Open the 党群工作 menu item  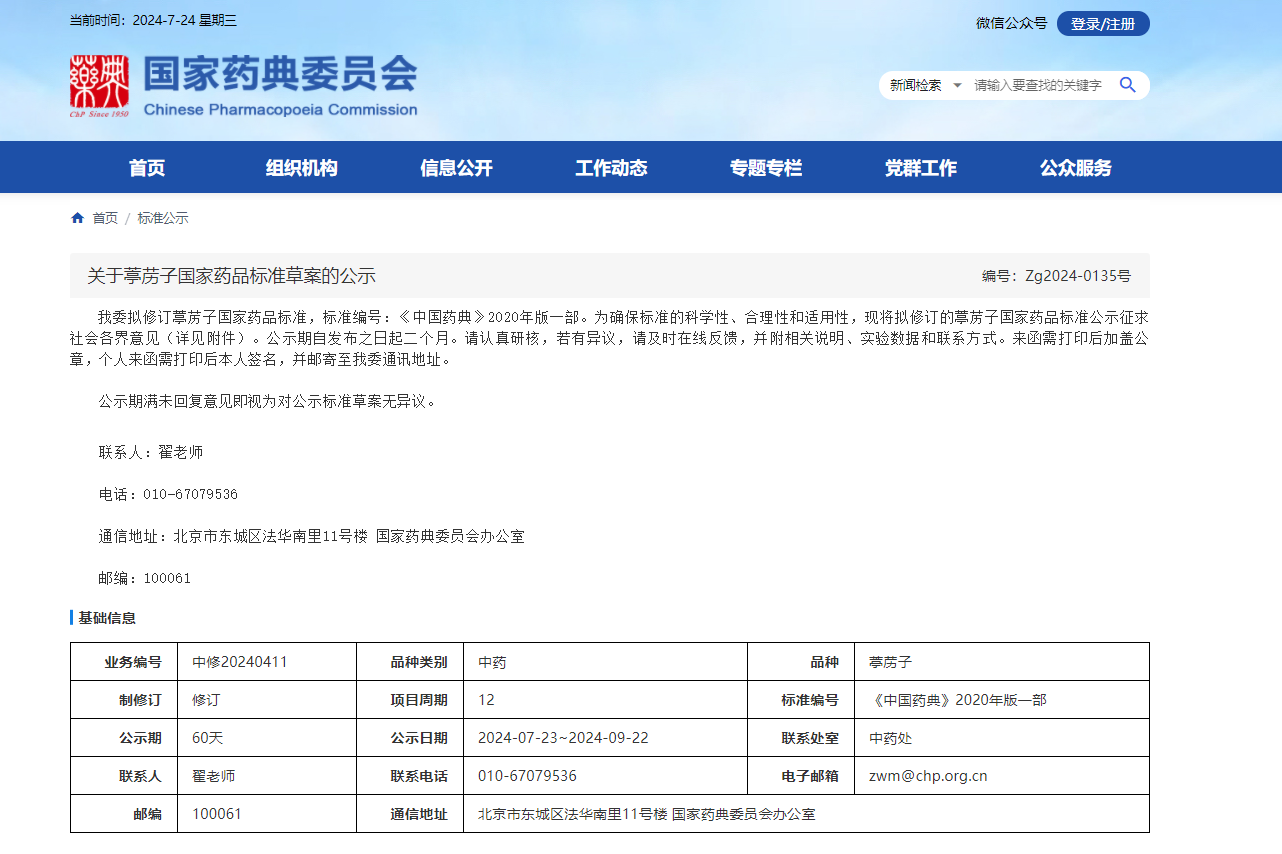coord(920,168)
